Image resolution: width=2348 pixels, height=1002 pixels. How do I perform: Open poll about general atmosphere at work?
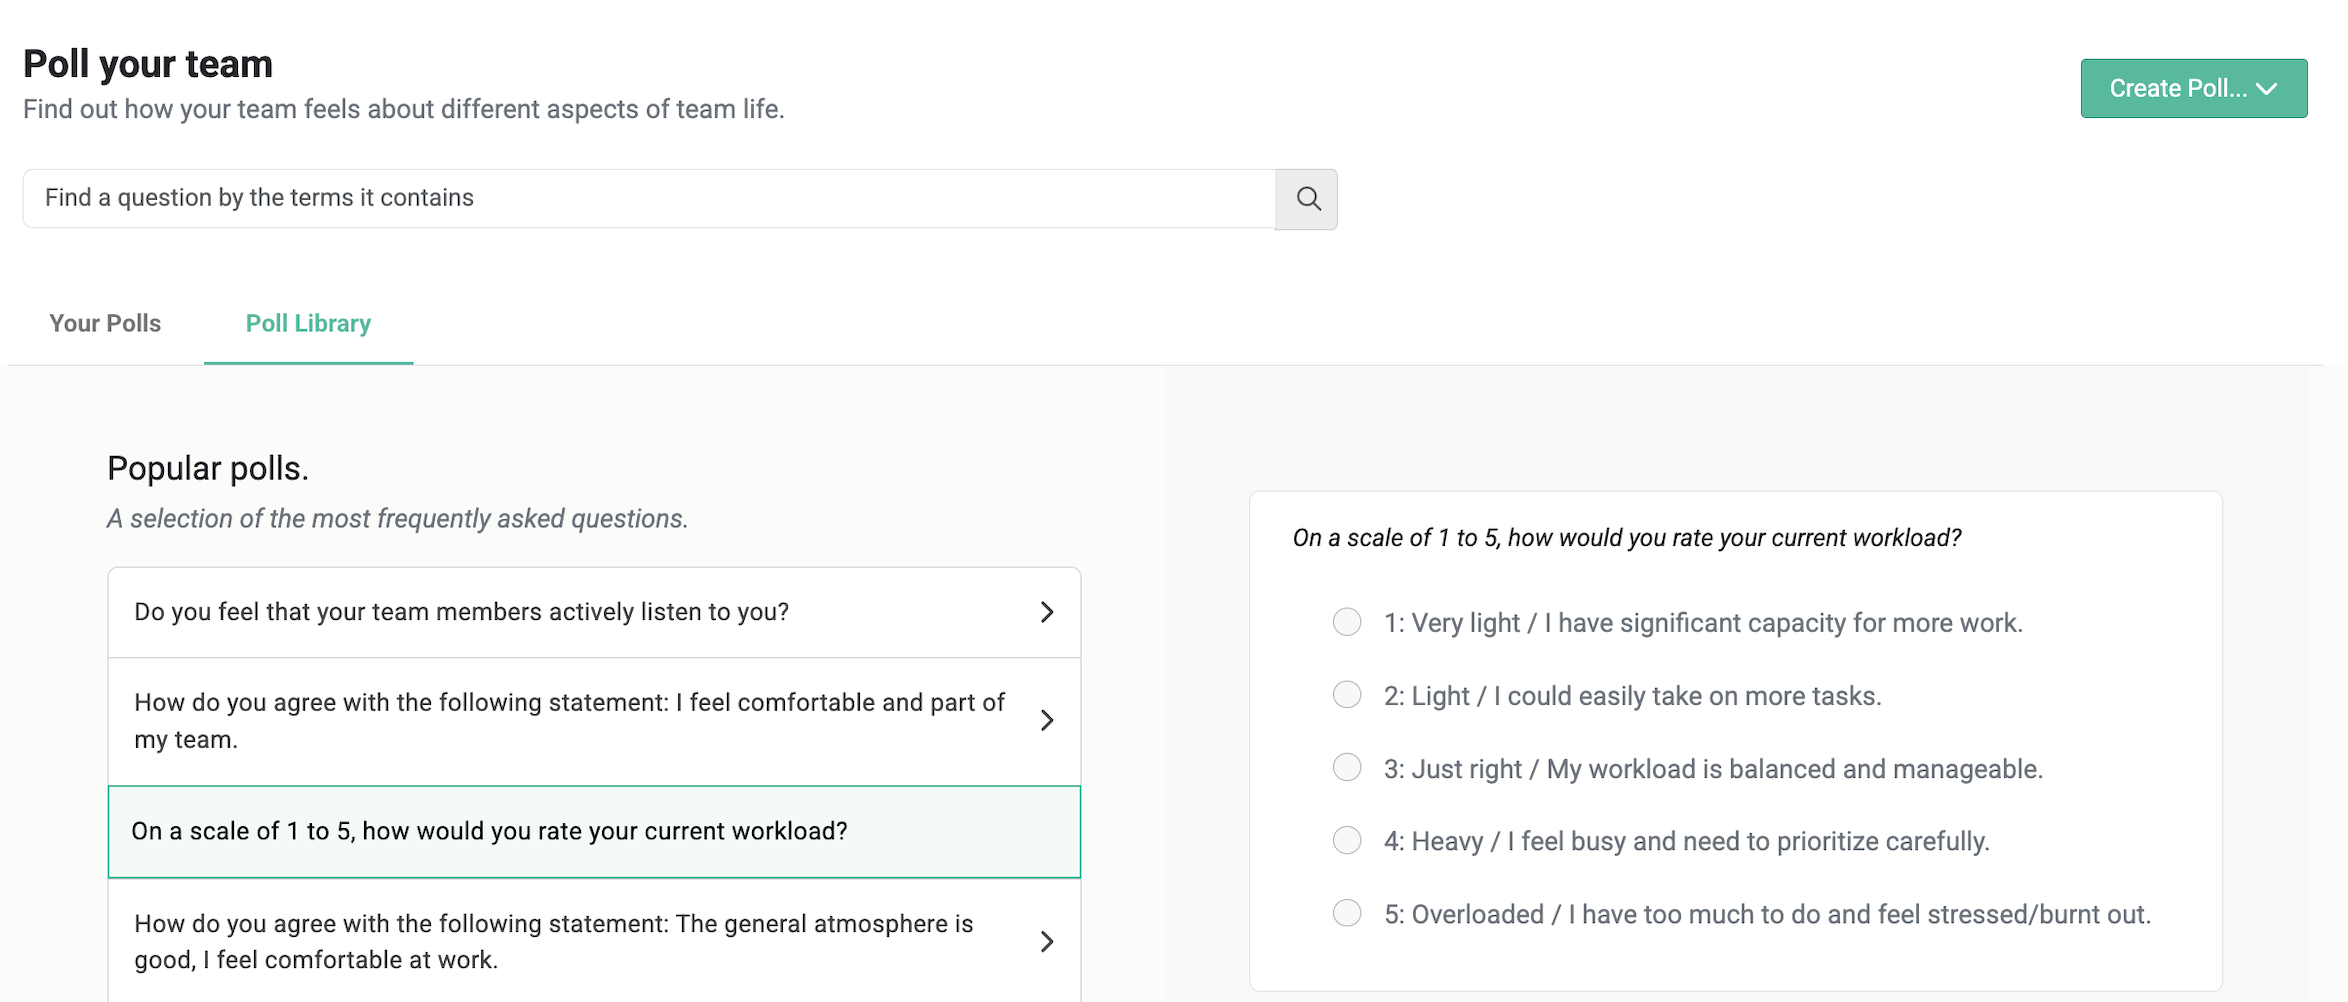pos(553,941)
